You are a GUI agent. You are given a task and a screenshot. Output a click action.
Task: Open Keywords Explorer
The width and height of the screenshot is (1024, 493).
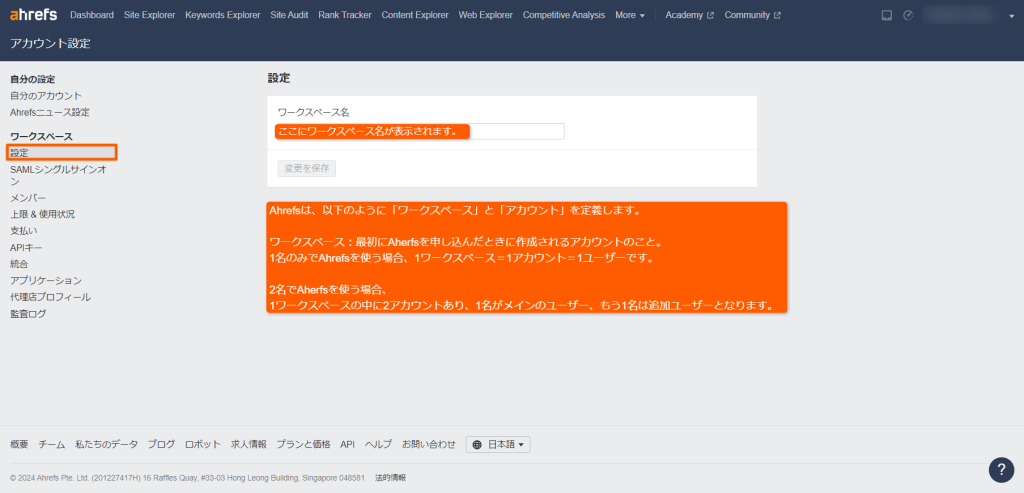coord(223,15)
